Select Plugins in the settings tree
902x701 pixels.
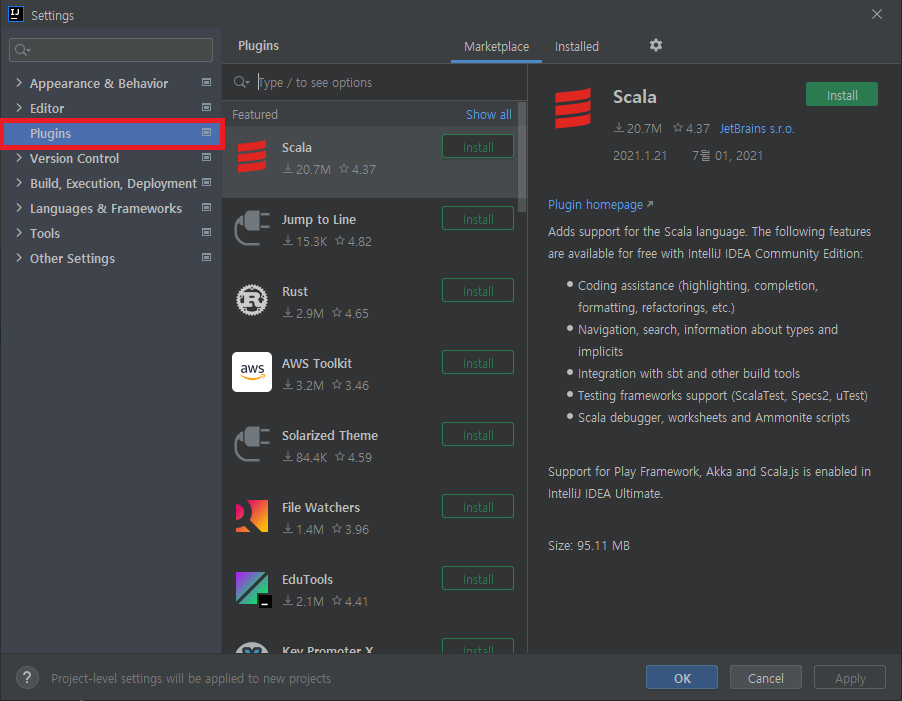pyautogui.click(x=112, y=133)
